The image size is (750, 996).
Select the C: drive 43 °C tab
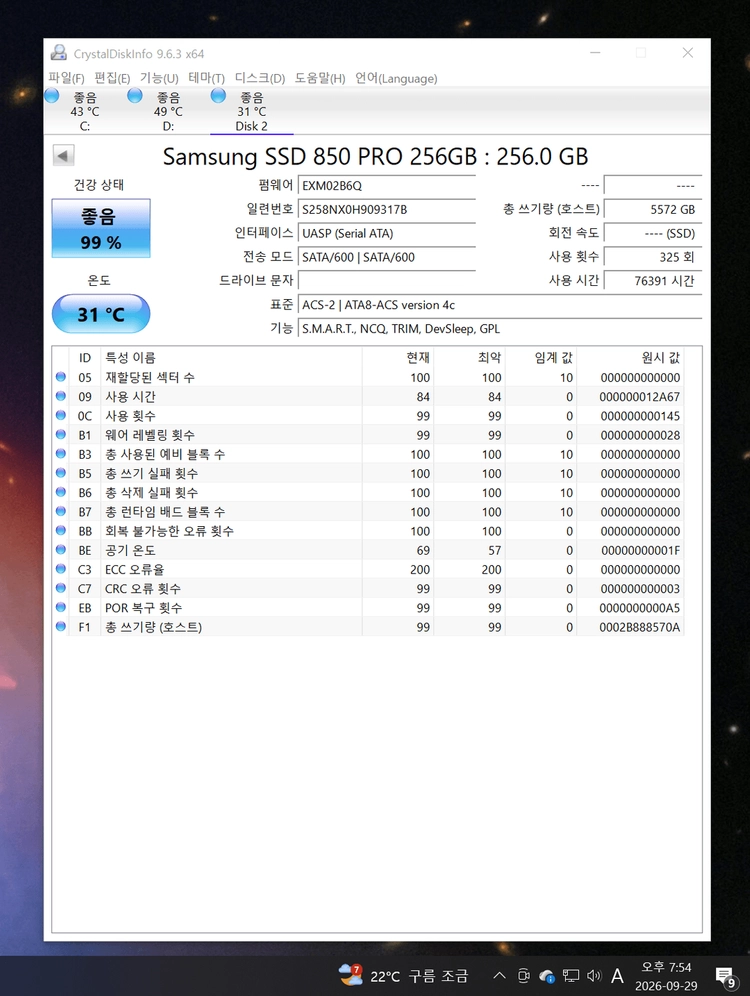(x=85, y=111)
